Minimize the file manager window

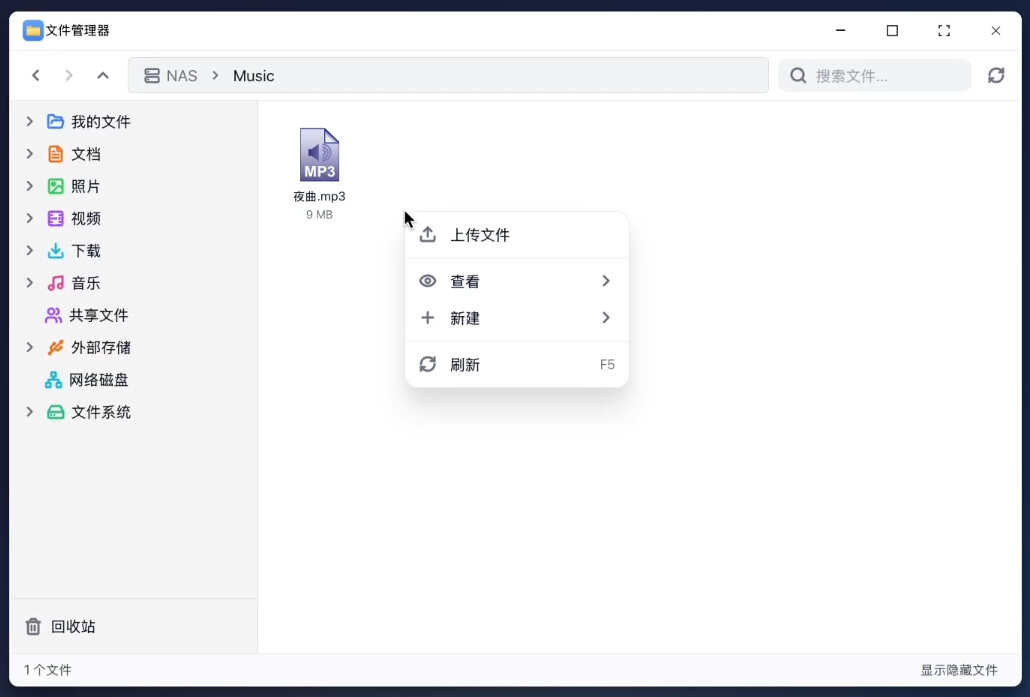[840, 30]
